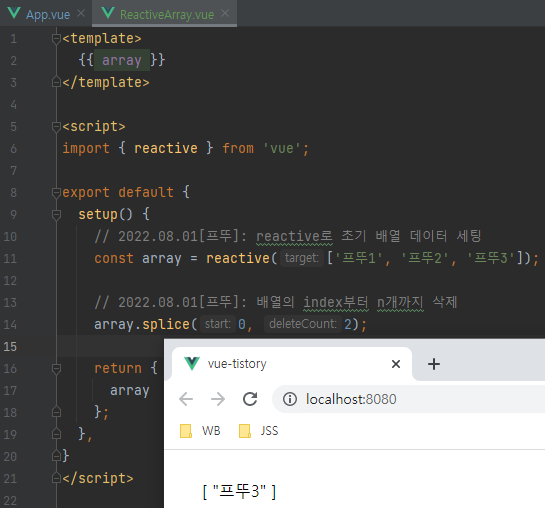The height and width of the screenshot is (508, 545).
Task: Fold the export default block
Action: pyautogui.click(x=56, y=192)
